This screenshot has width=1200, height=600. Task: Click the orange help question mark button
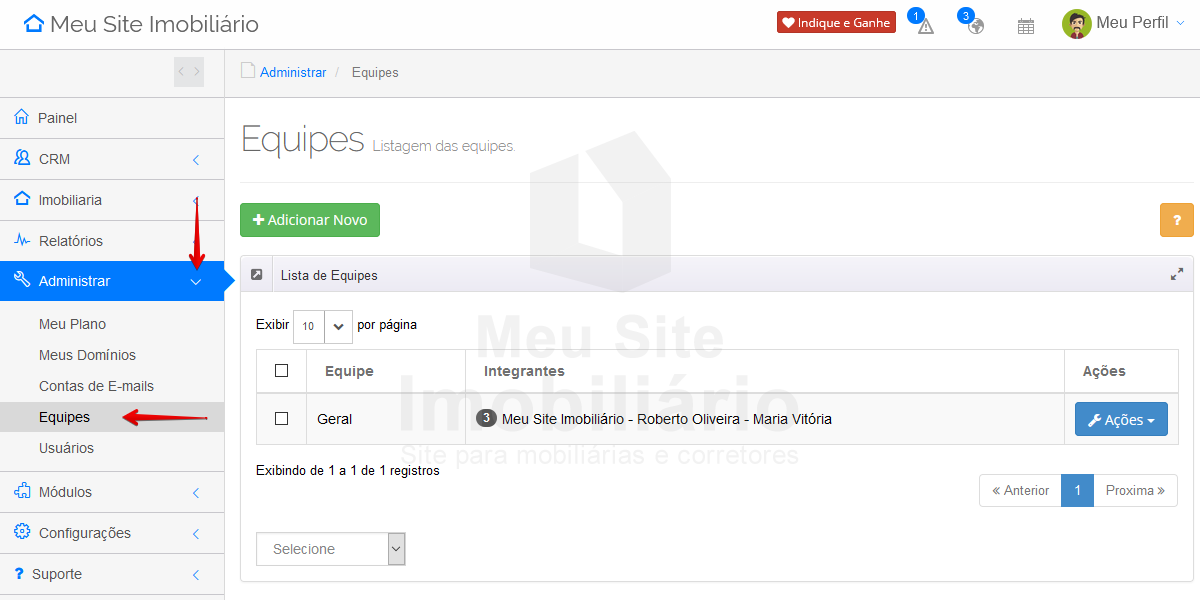[x=1176, y=220]
